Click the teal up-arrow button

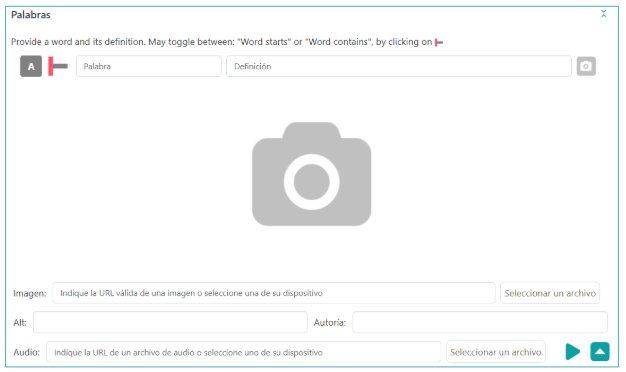coord(600,352)
